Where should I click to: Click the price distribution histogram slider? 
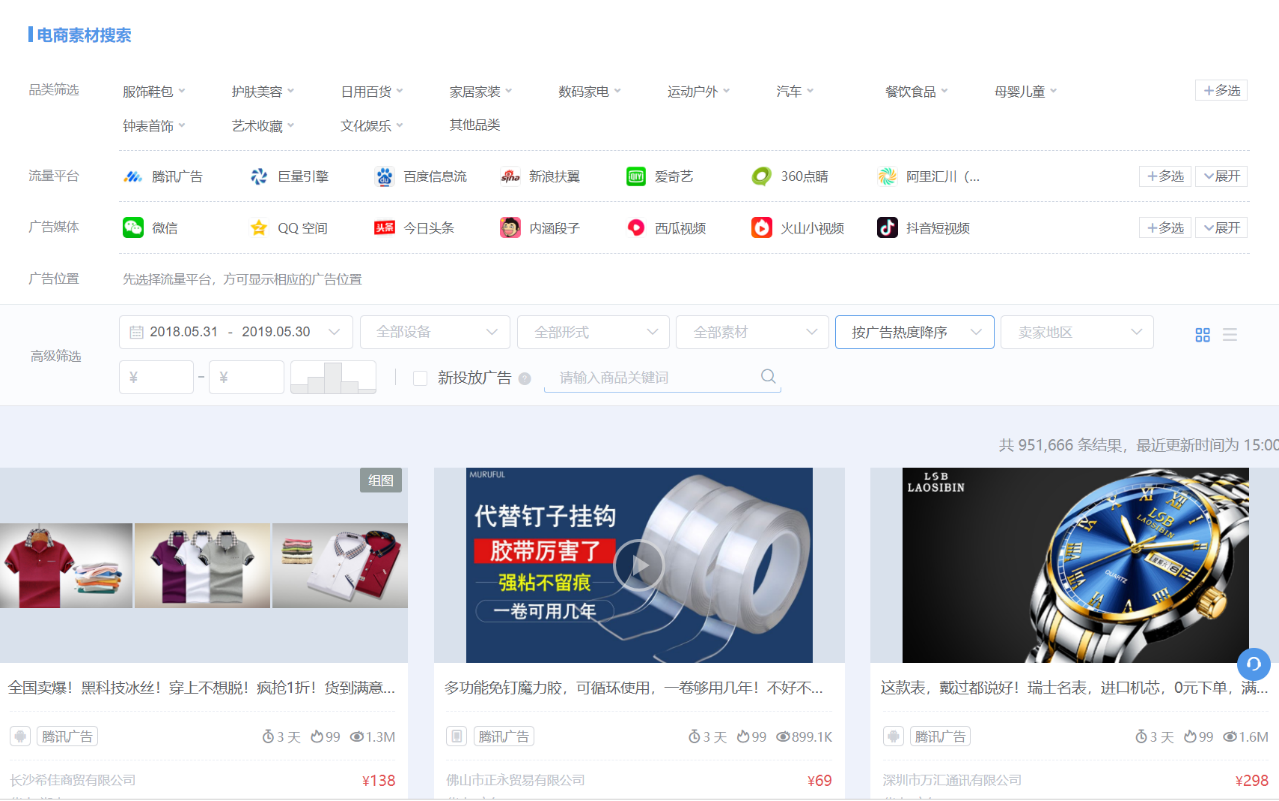point(333,377)
